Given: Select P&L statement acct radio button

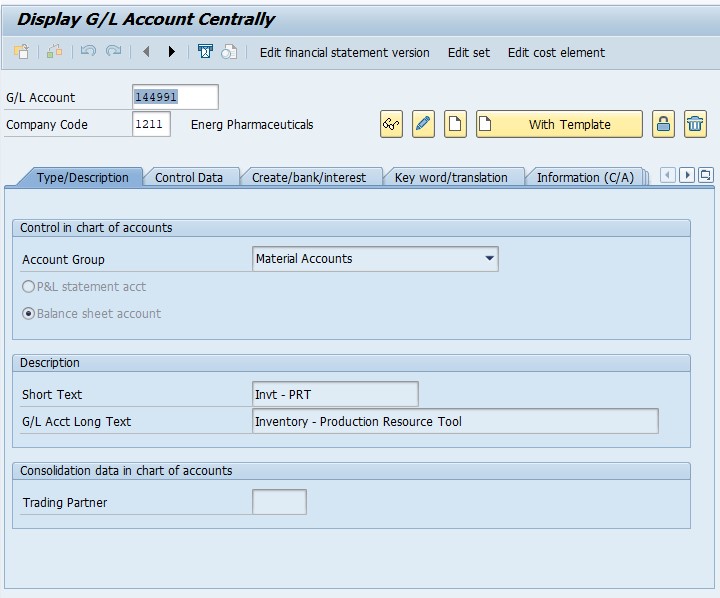Looking at the screenshot, I should point(28,287).
